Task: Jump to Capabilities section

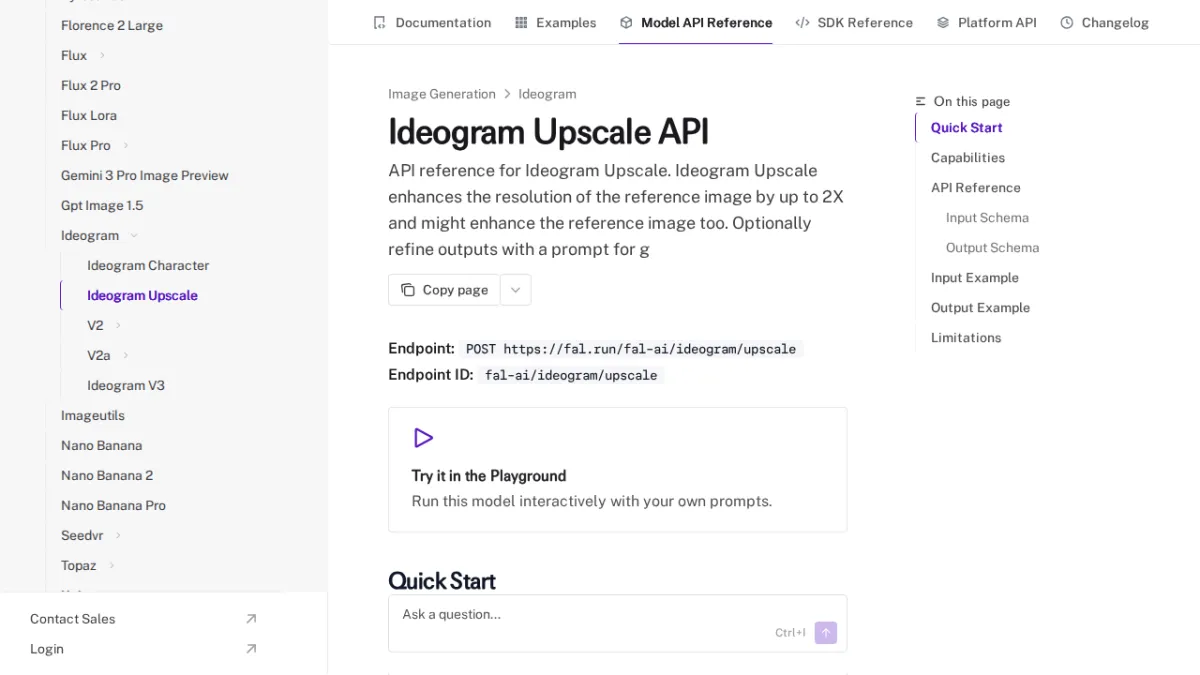Action: [968, 157]
